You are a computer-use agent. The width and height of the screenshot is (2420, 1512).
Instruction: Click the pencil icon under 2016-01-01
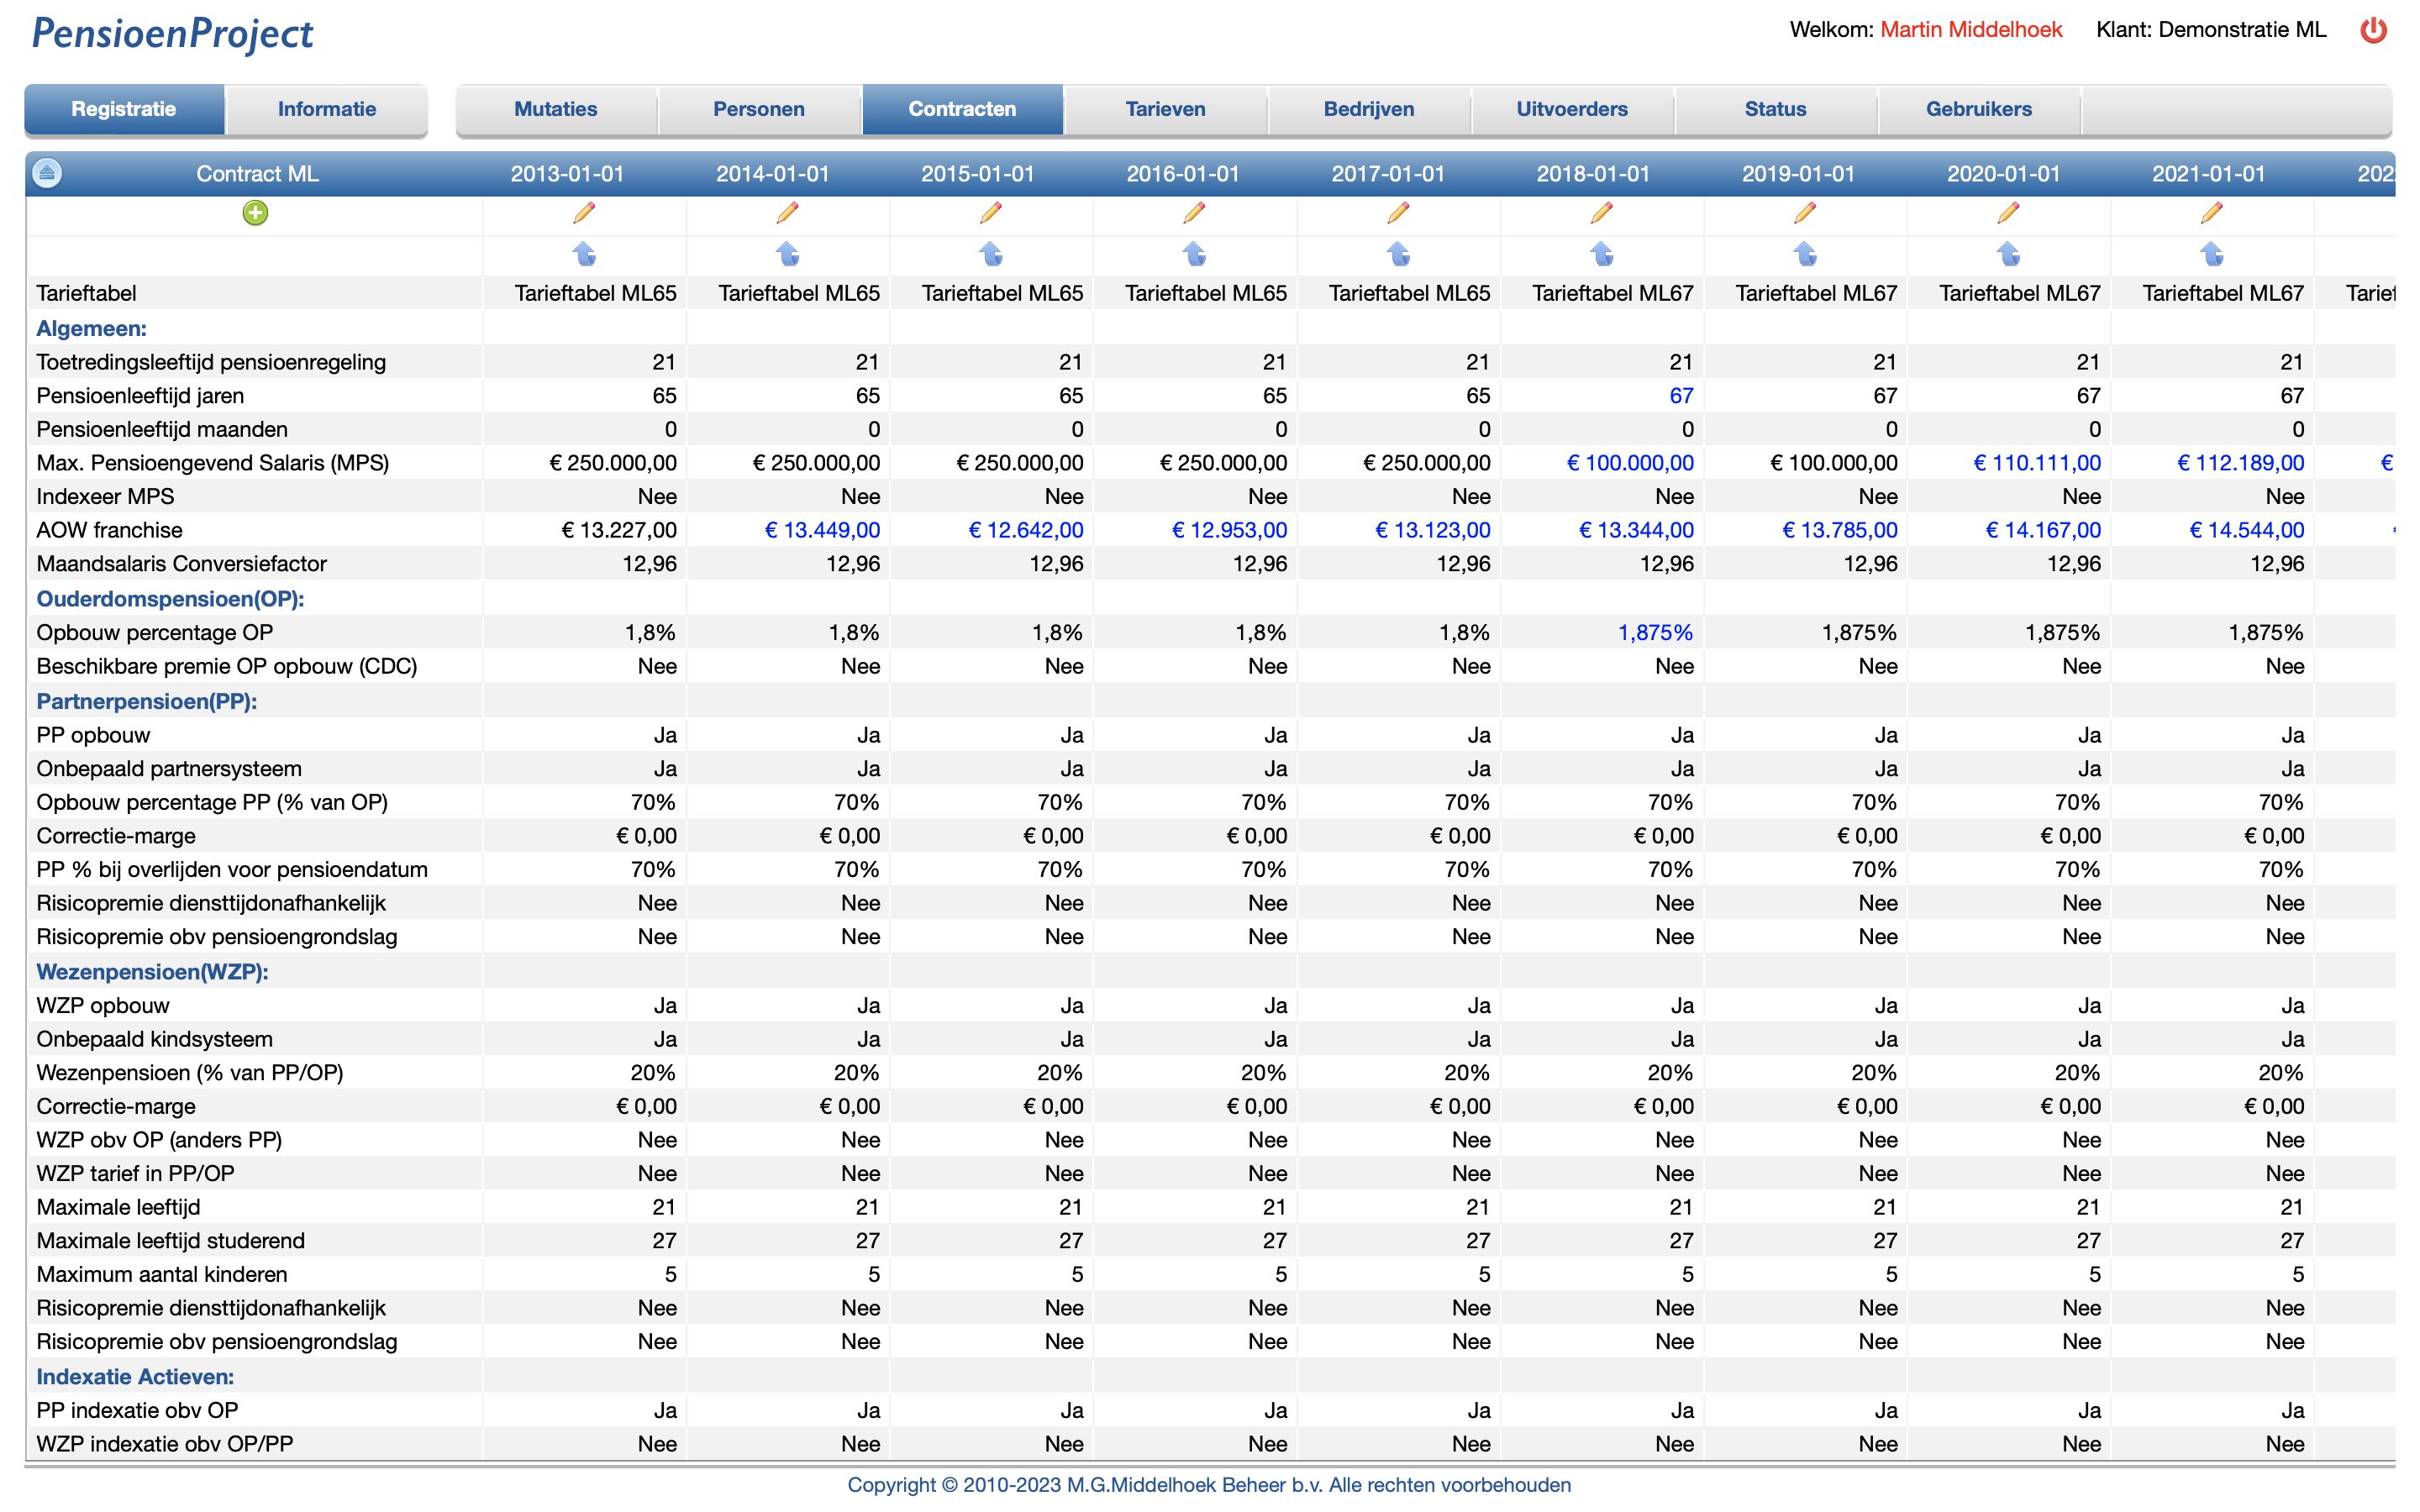click(1194, 213)
